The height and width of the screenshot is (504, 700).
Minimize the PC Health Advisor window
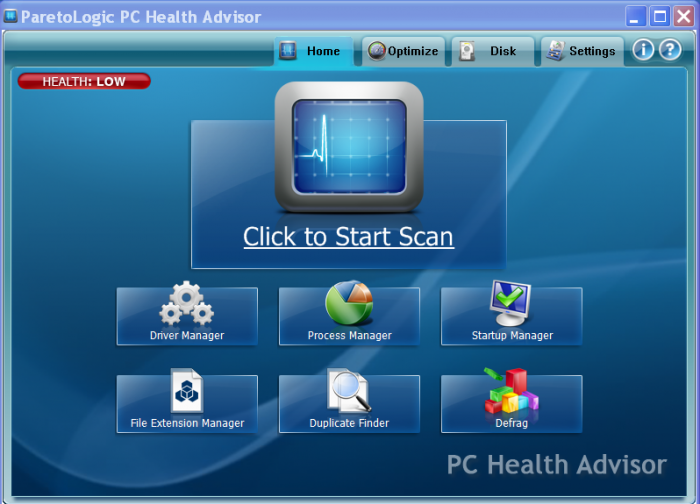coord(635,17)
